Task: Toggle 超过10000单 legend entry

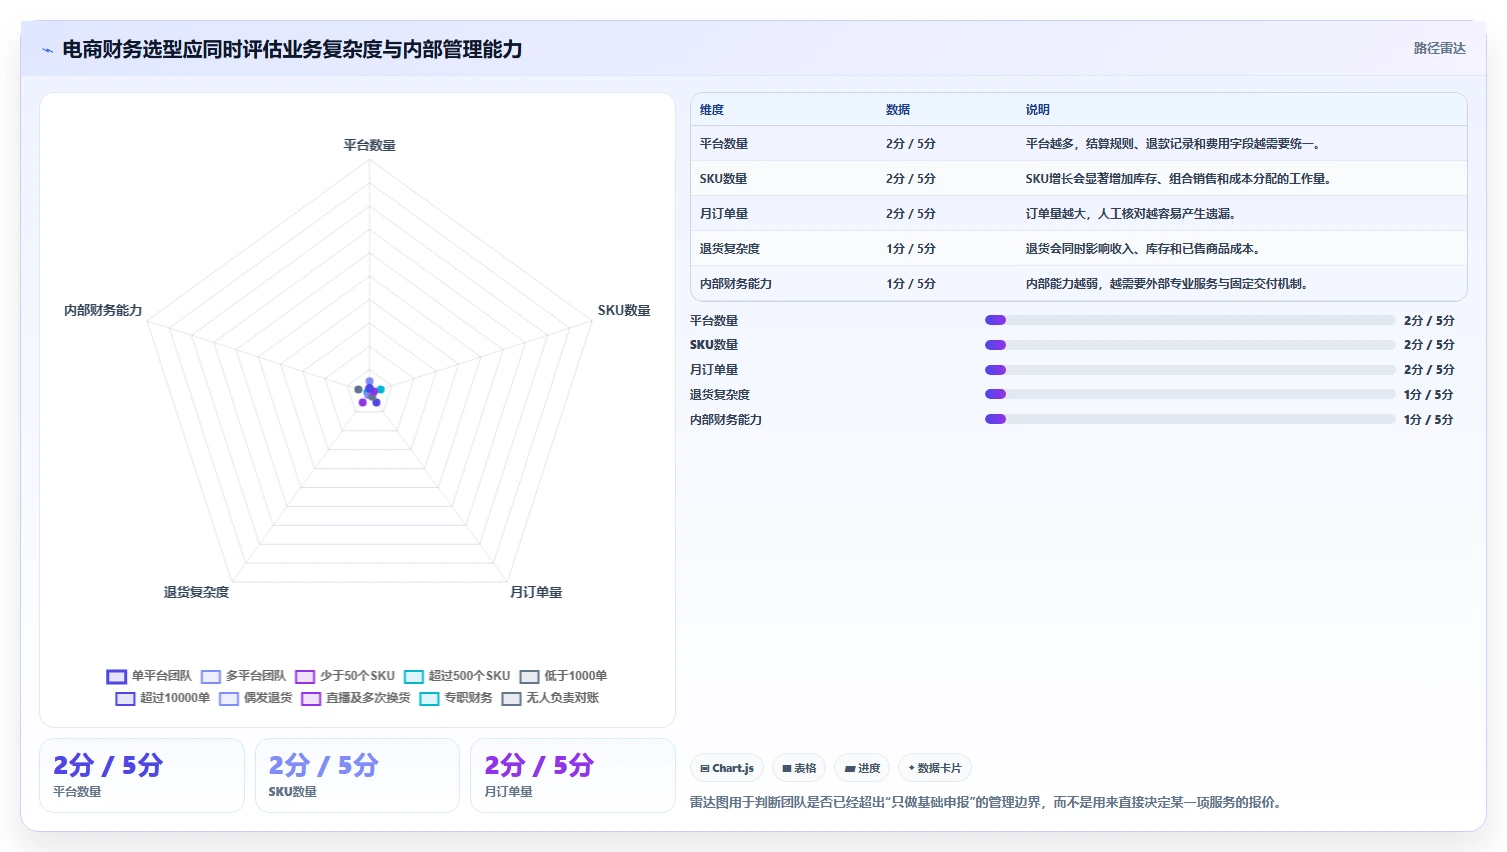Action: pyautogui.click(x=162, y=698)
